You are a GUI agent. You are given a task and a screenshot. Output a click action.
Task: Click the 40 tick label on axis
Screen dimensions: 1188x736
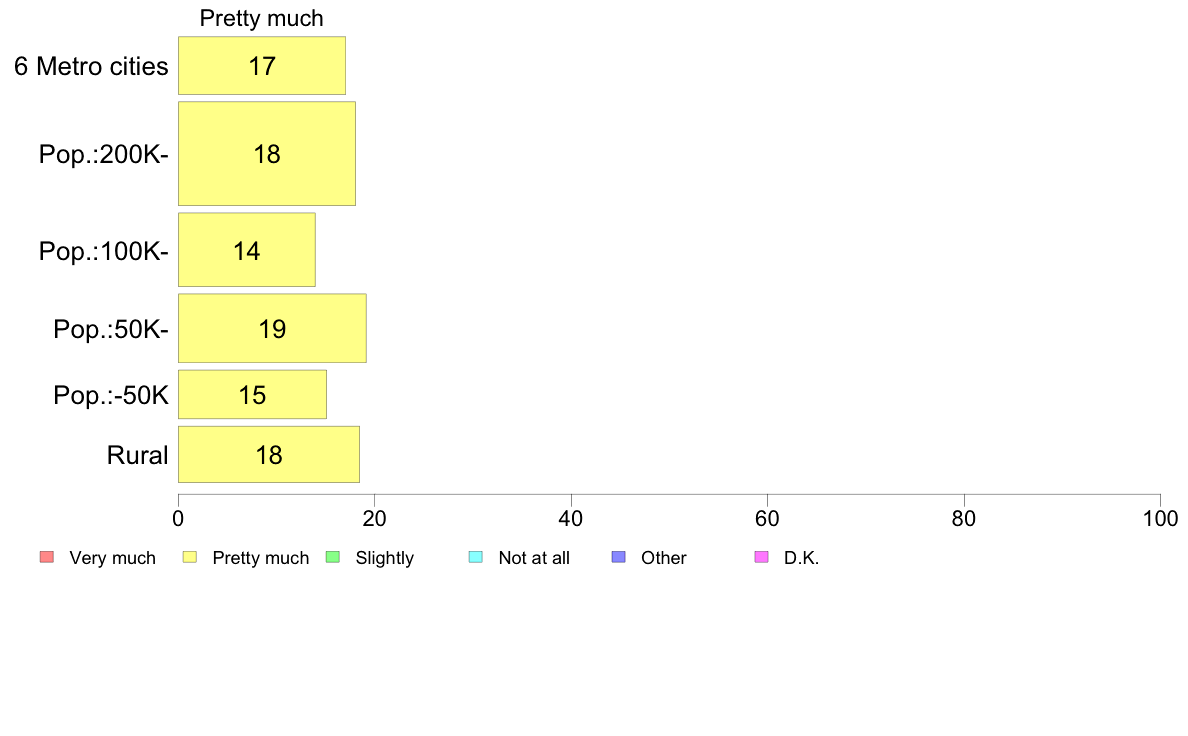pyautogui.click(x=571, y=518)
